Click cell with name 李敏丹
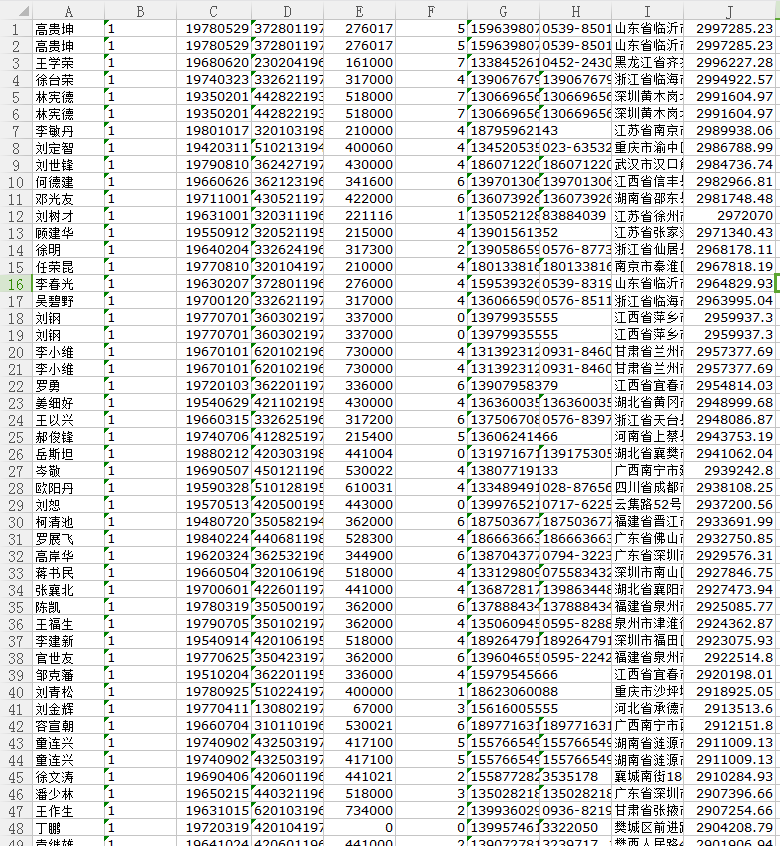 (x=68, y=131)
